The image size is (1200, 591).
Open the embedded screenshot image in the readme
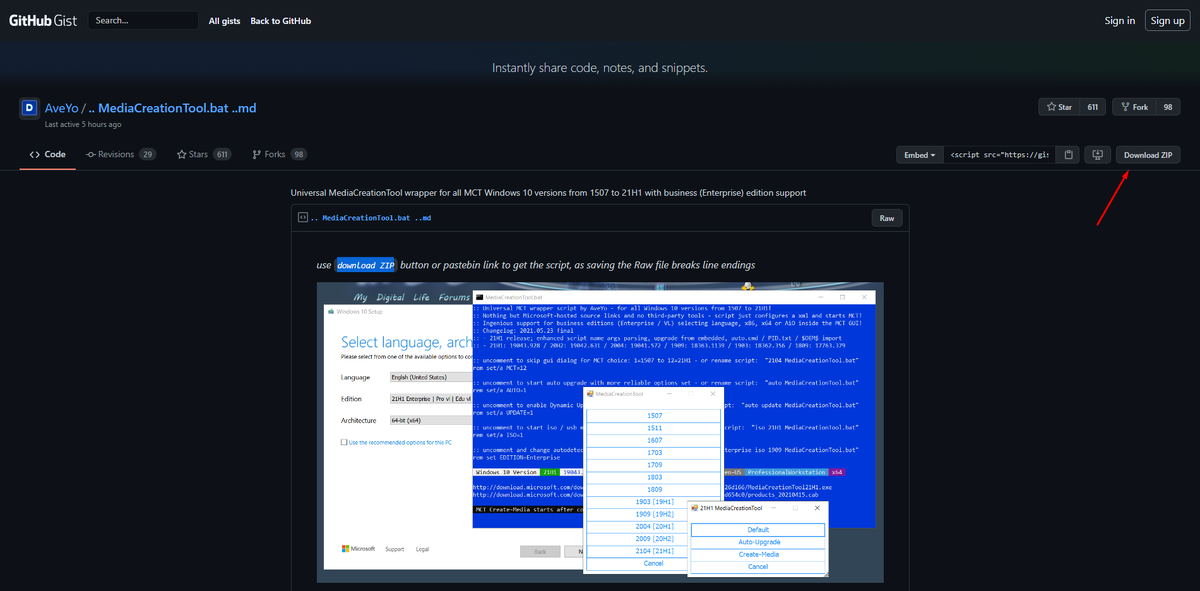click(600, 432)
